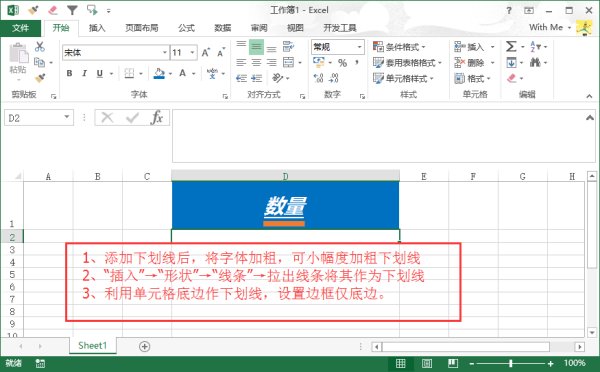Click the Name Box showing D2

pos(38,118)
